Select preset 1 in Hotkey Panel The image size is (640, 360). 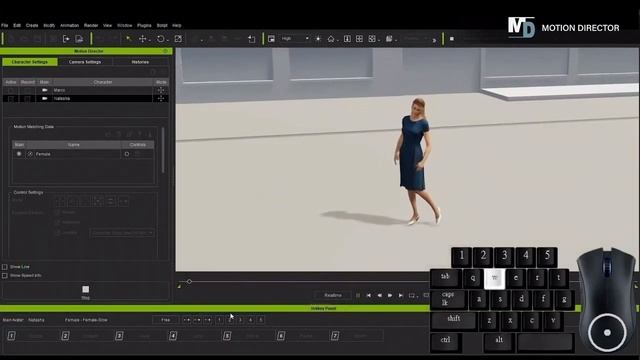tap(220, 320)
